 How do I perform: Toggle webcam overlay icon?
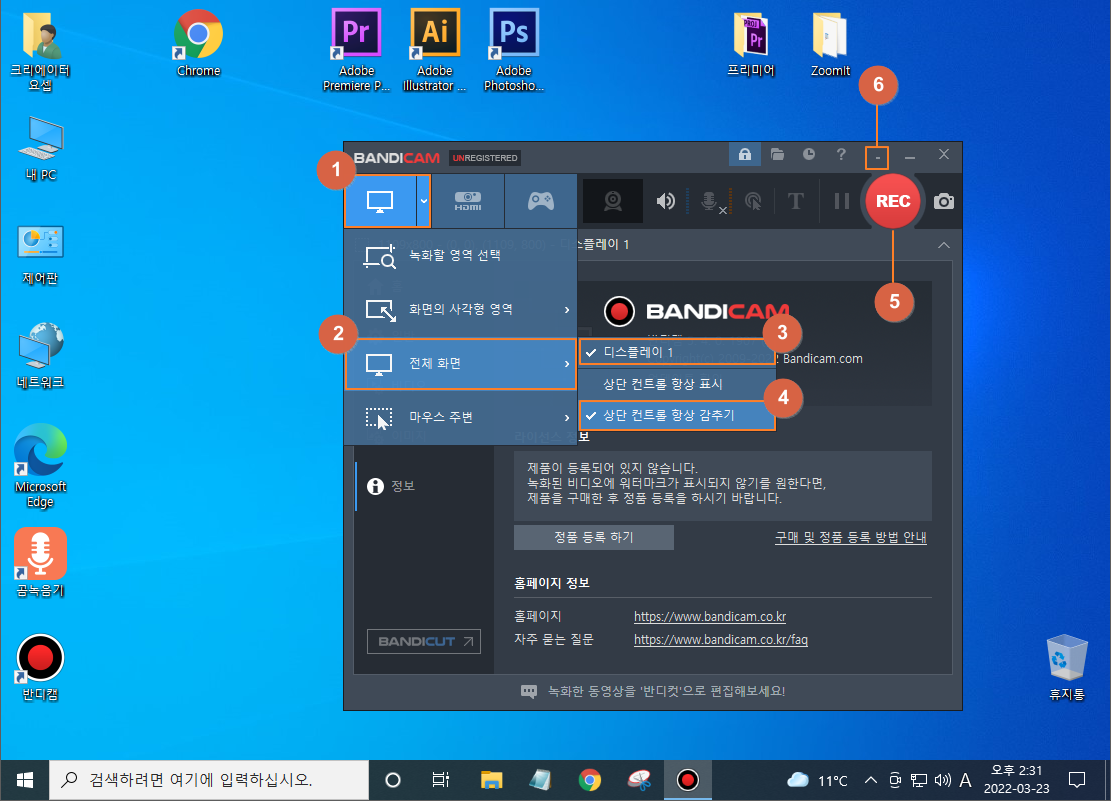click(x=613, y=201)
